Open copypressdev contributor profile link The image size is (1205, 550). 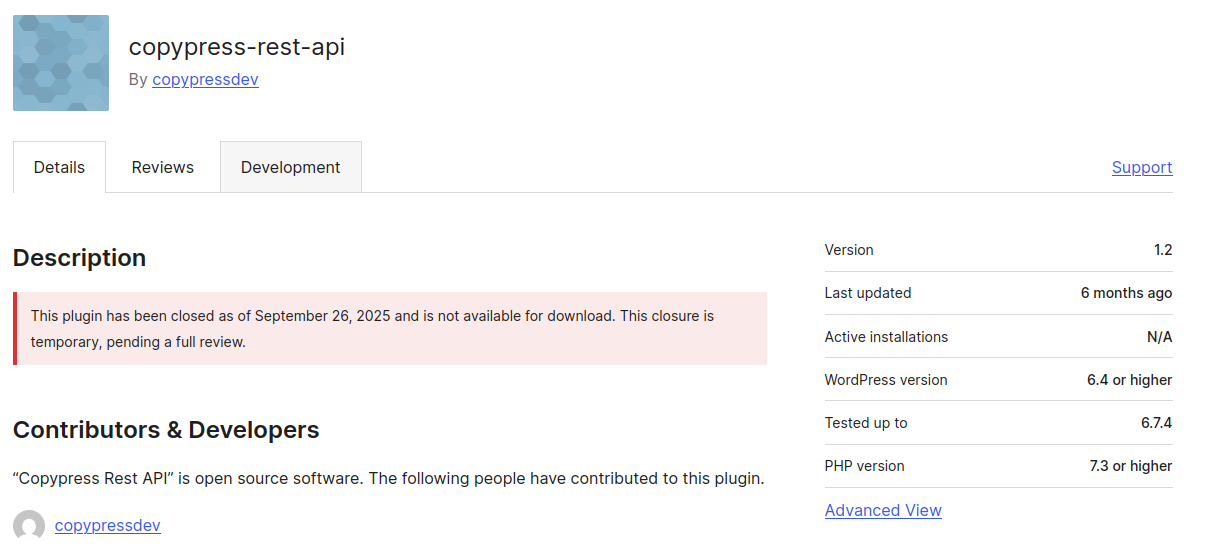[x=107, y=525]
